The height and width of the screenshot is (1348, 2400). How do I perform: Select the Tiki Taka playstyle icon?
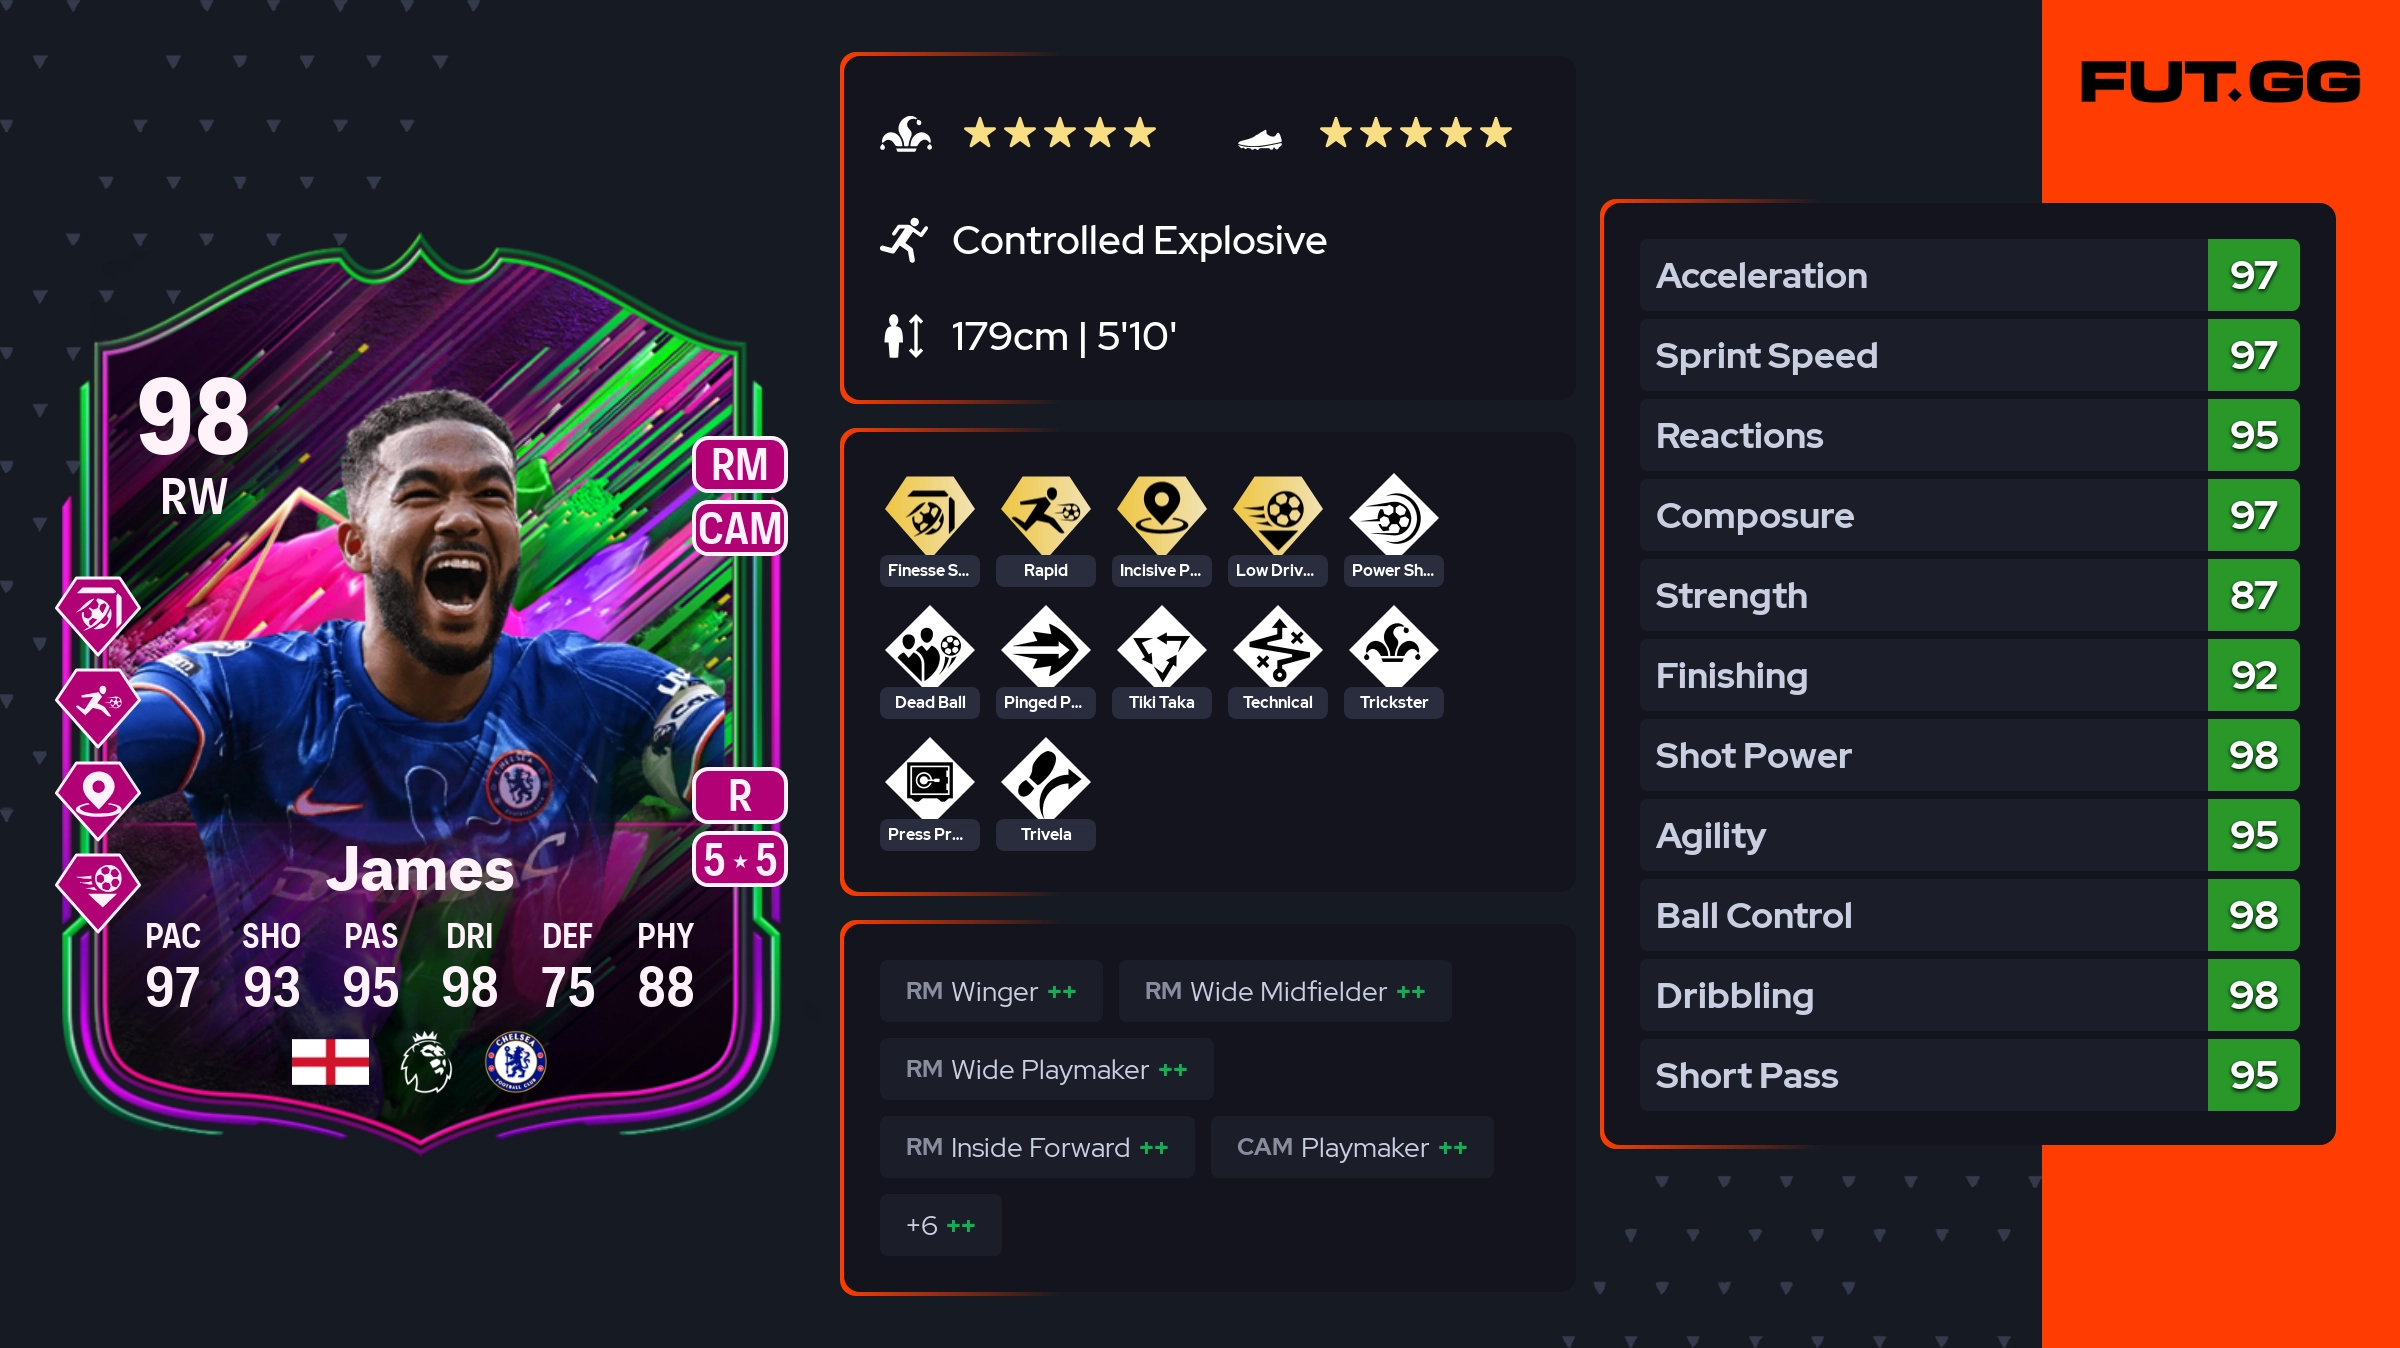1161,647
